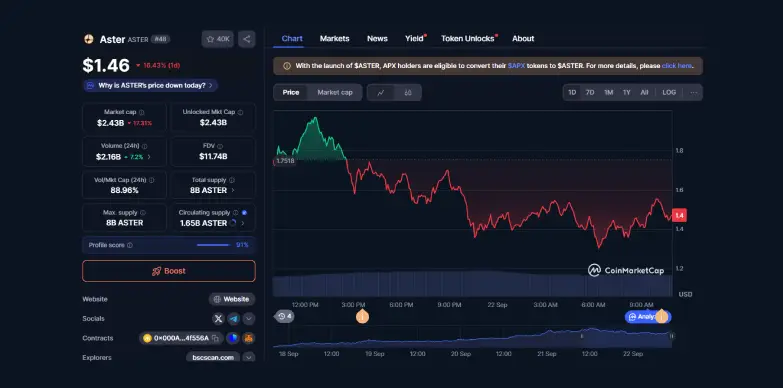The height and width of the screenshot is (388, 783).
Task: Open the info icon next to FDV
Action: [220, 146]
